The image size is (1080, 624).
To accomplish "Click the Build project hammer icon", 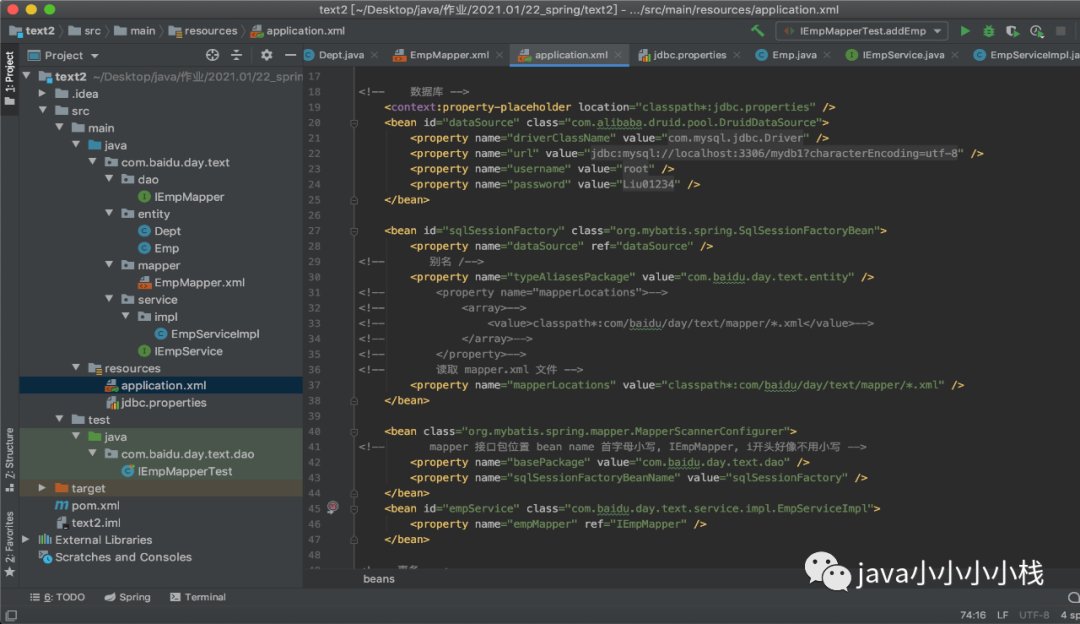I will tap(757, 31).
